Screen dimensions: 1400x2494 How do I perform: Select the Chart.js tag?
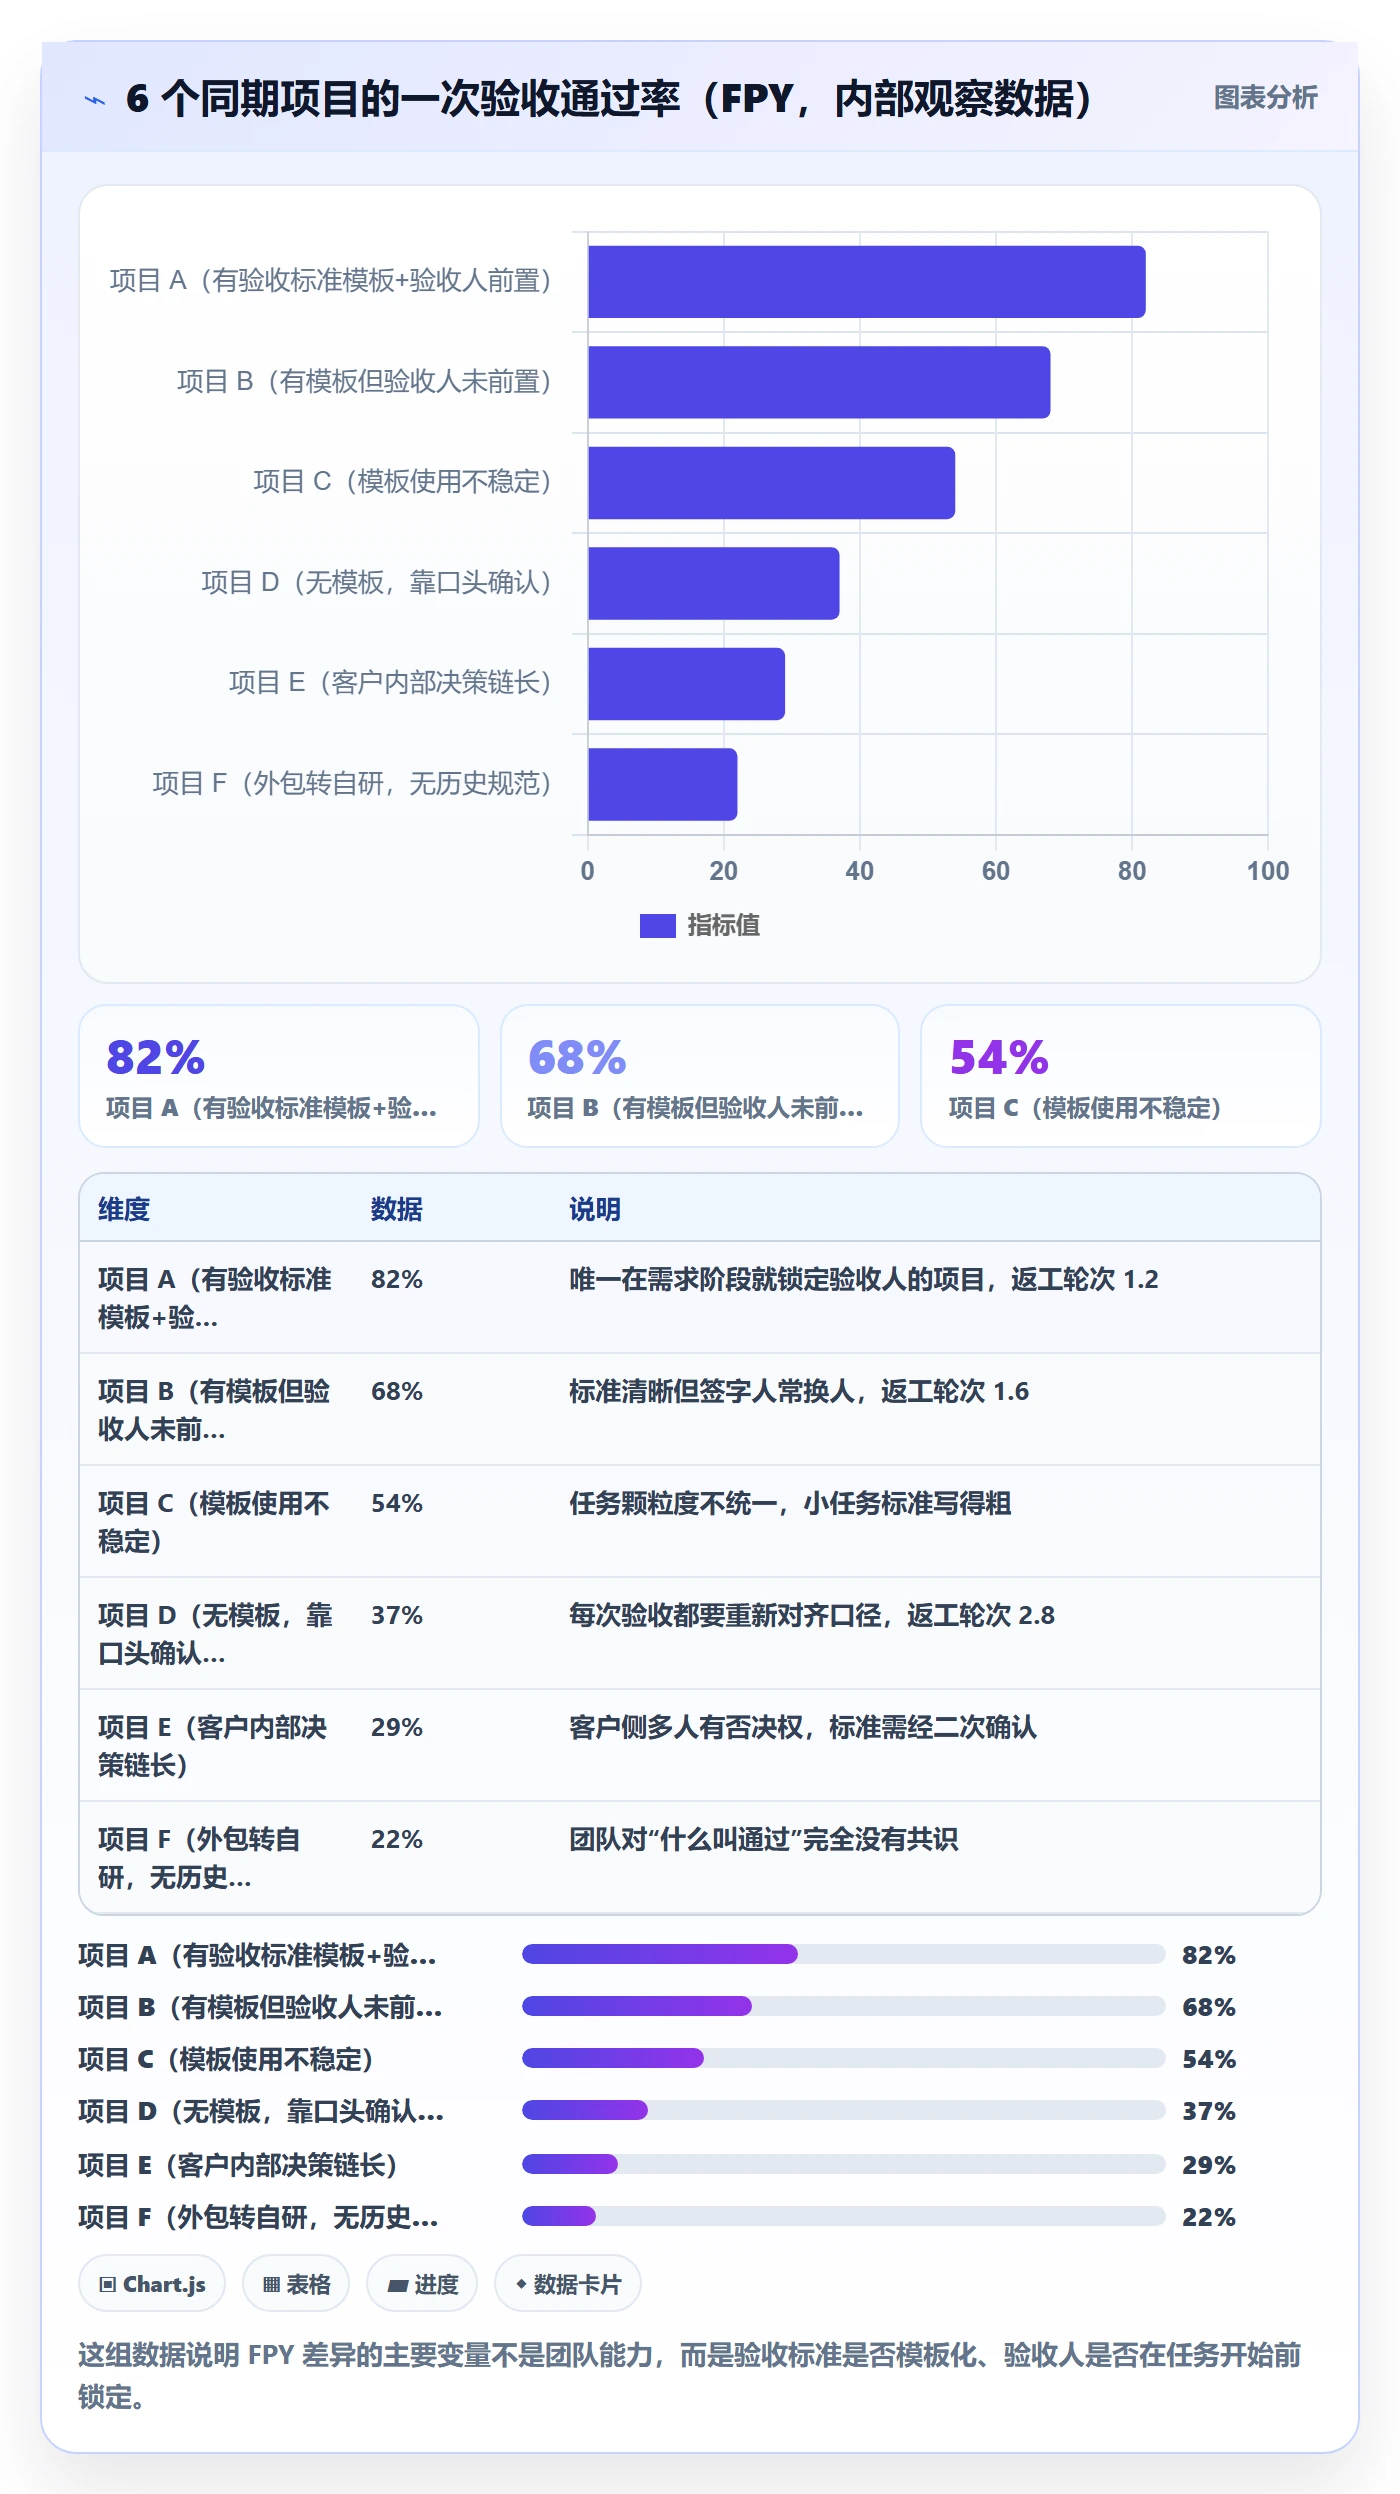[x=152, y=2284]
